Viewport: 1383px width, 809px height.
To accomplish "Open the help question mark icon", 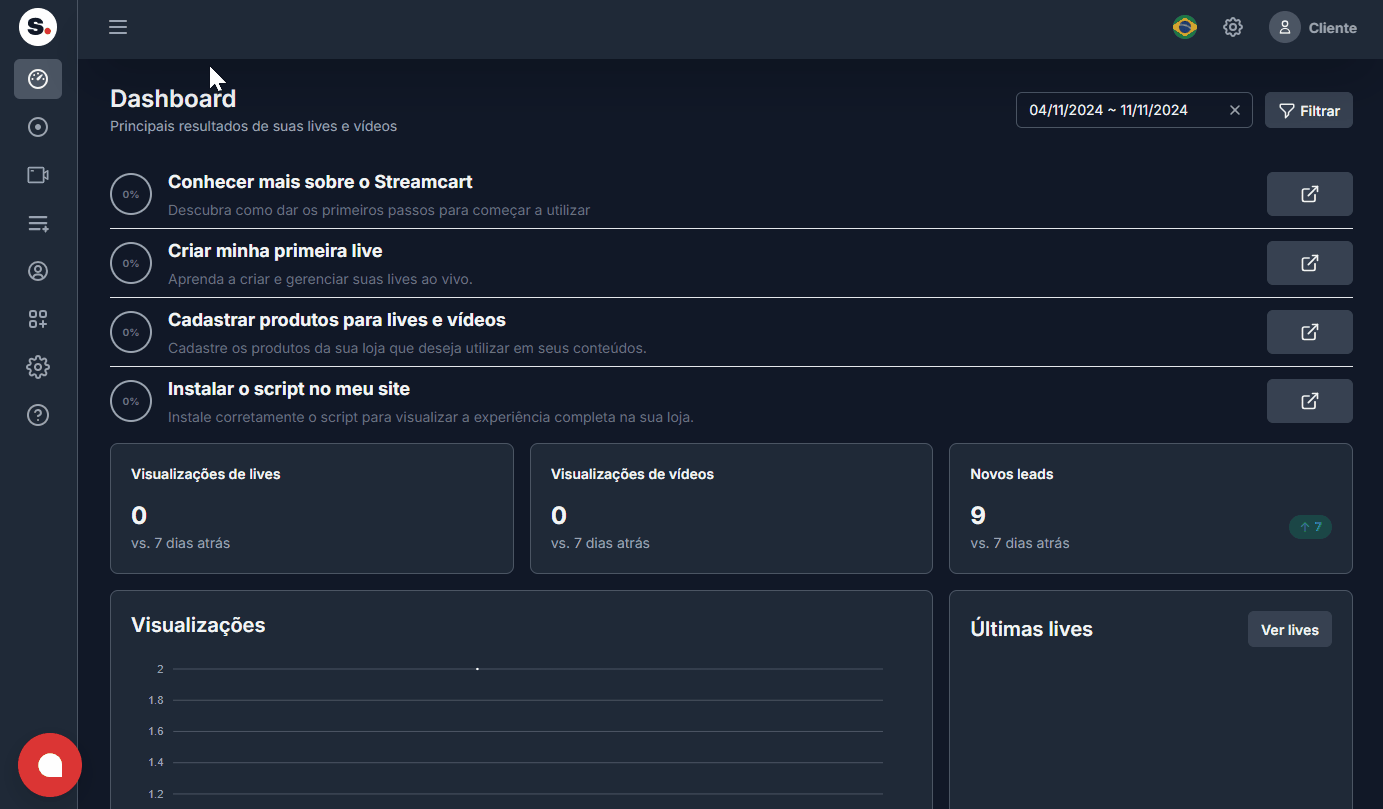I will click(x=38, y=415).
